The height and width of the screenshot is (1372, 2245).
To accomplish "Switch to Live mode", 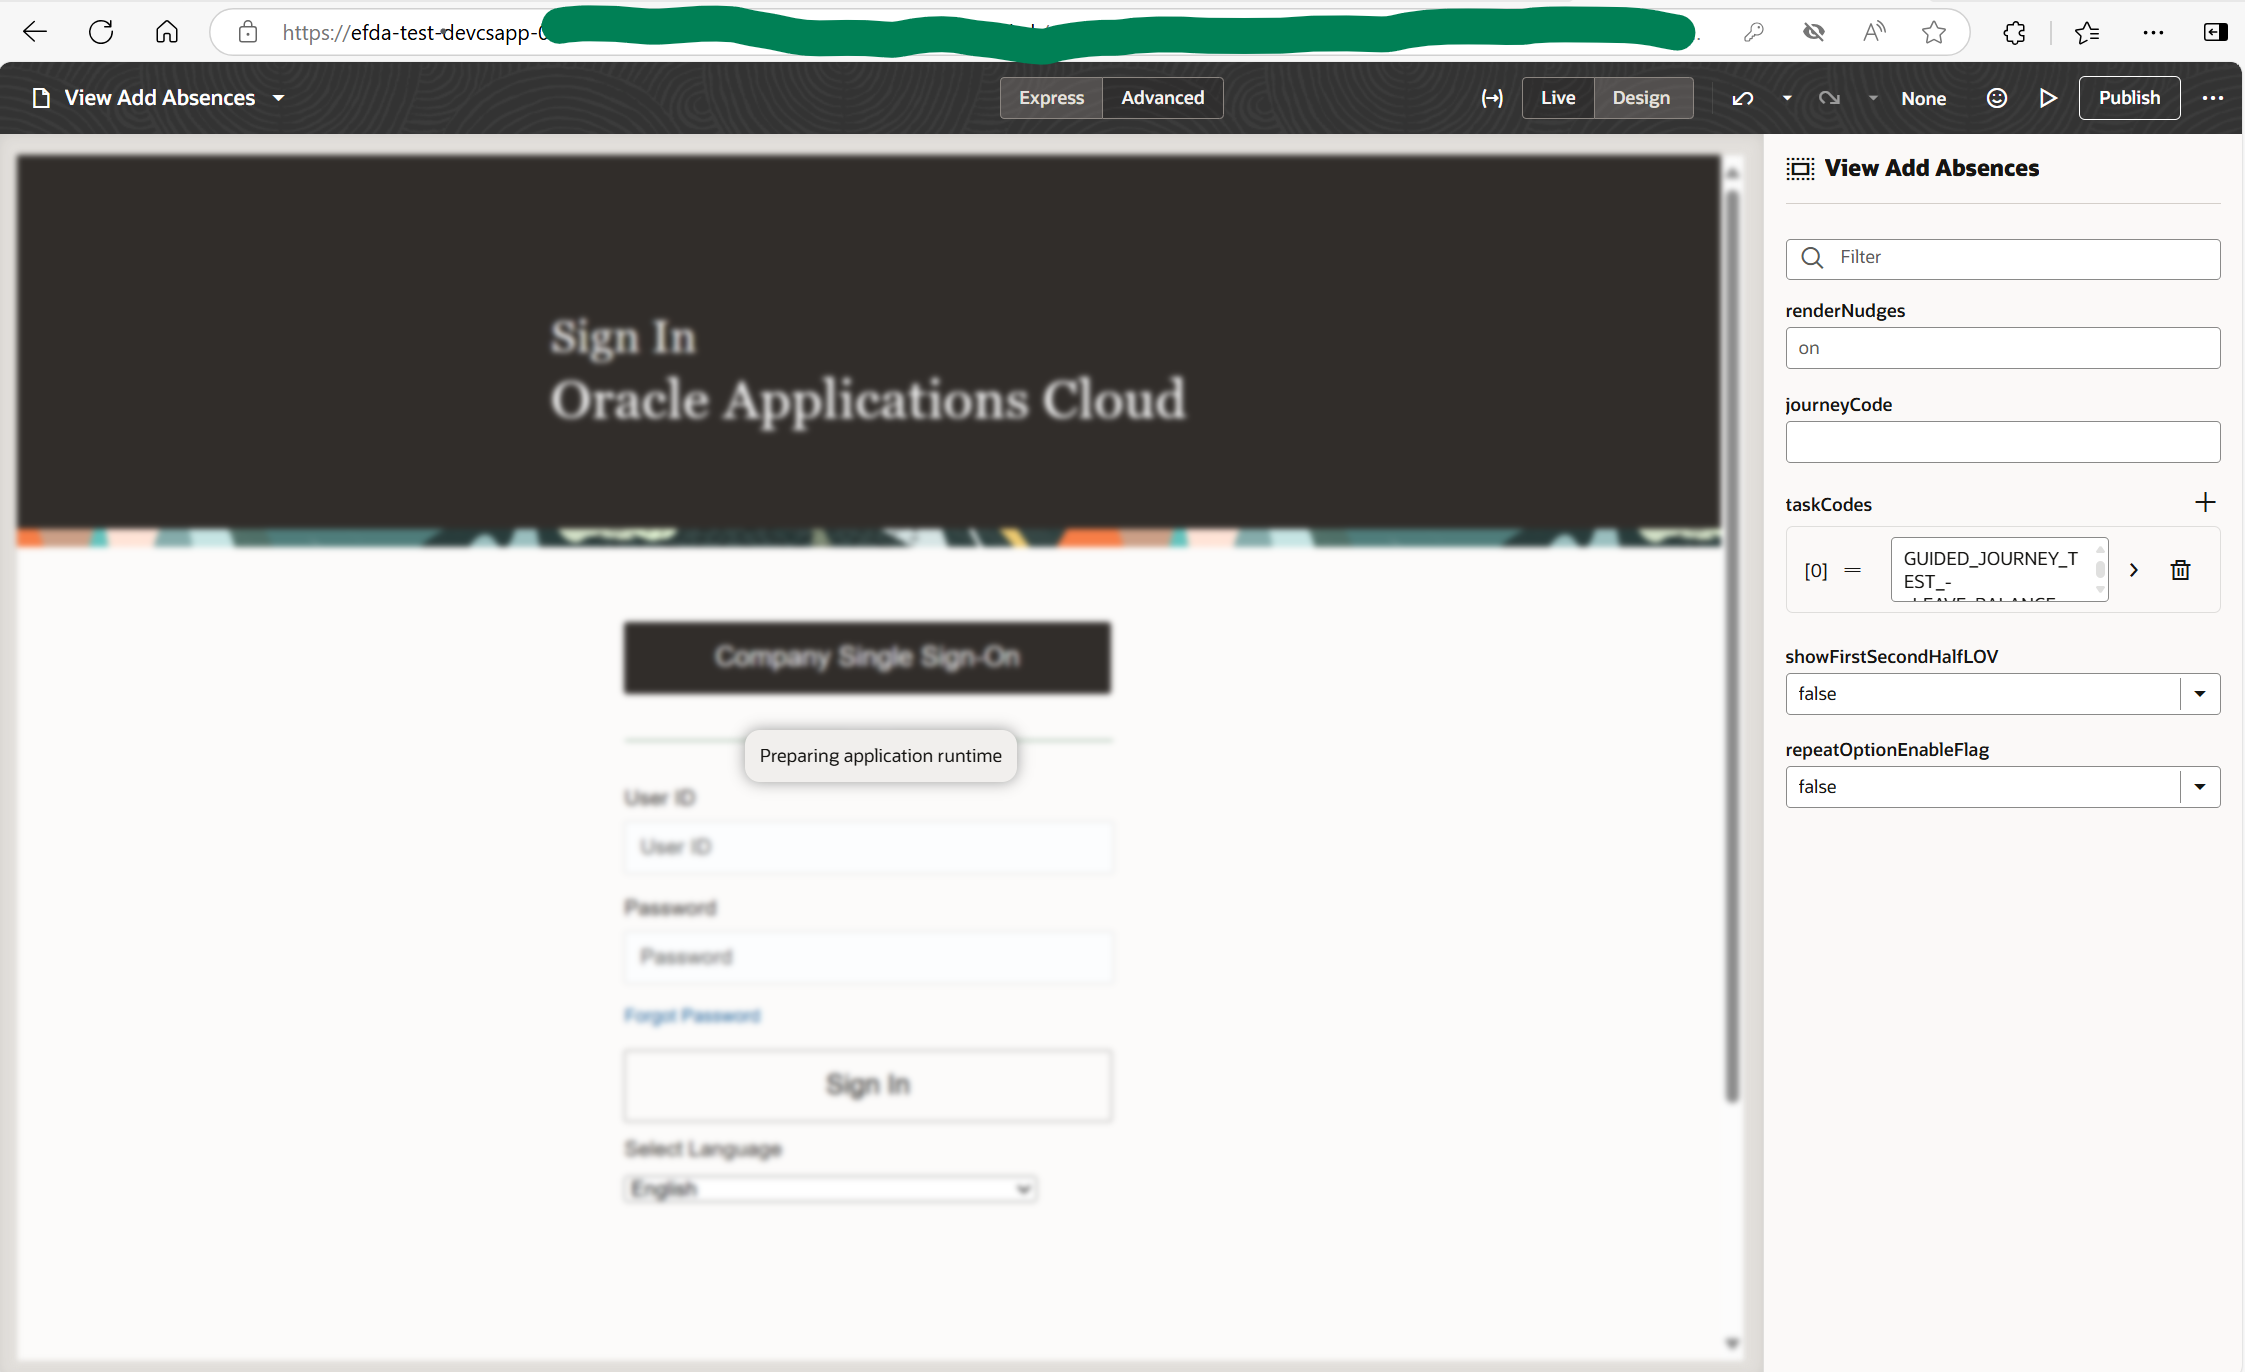I will point(1557,97).
